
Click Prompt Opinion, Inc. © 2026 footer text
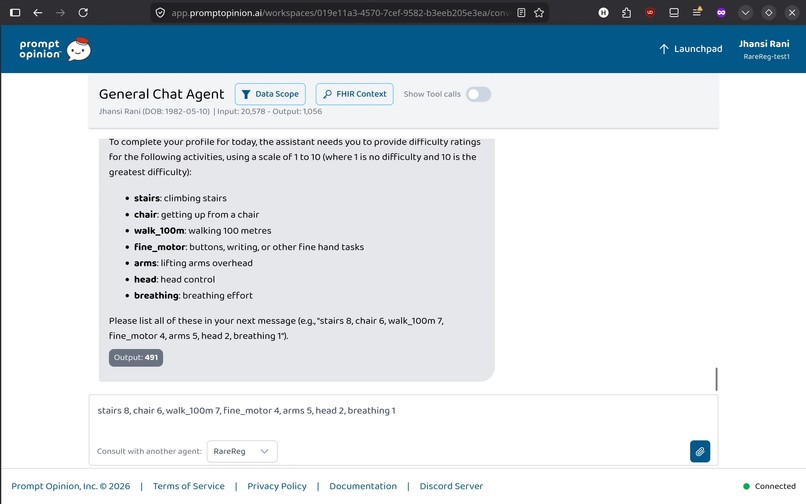click(x=70, y=486)
